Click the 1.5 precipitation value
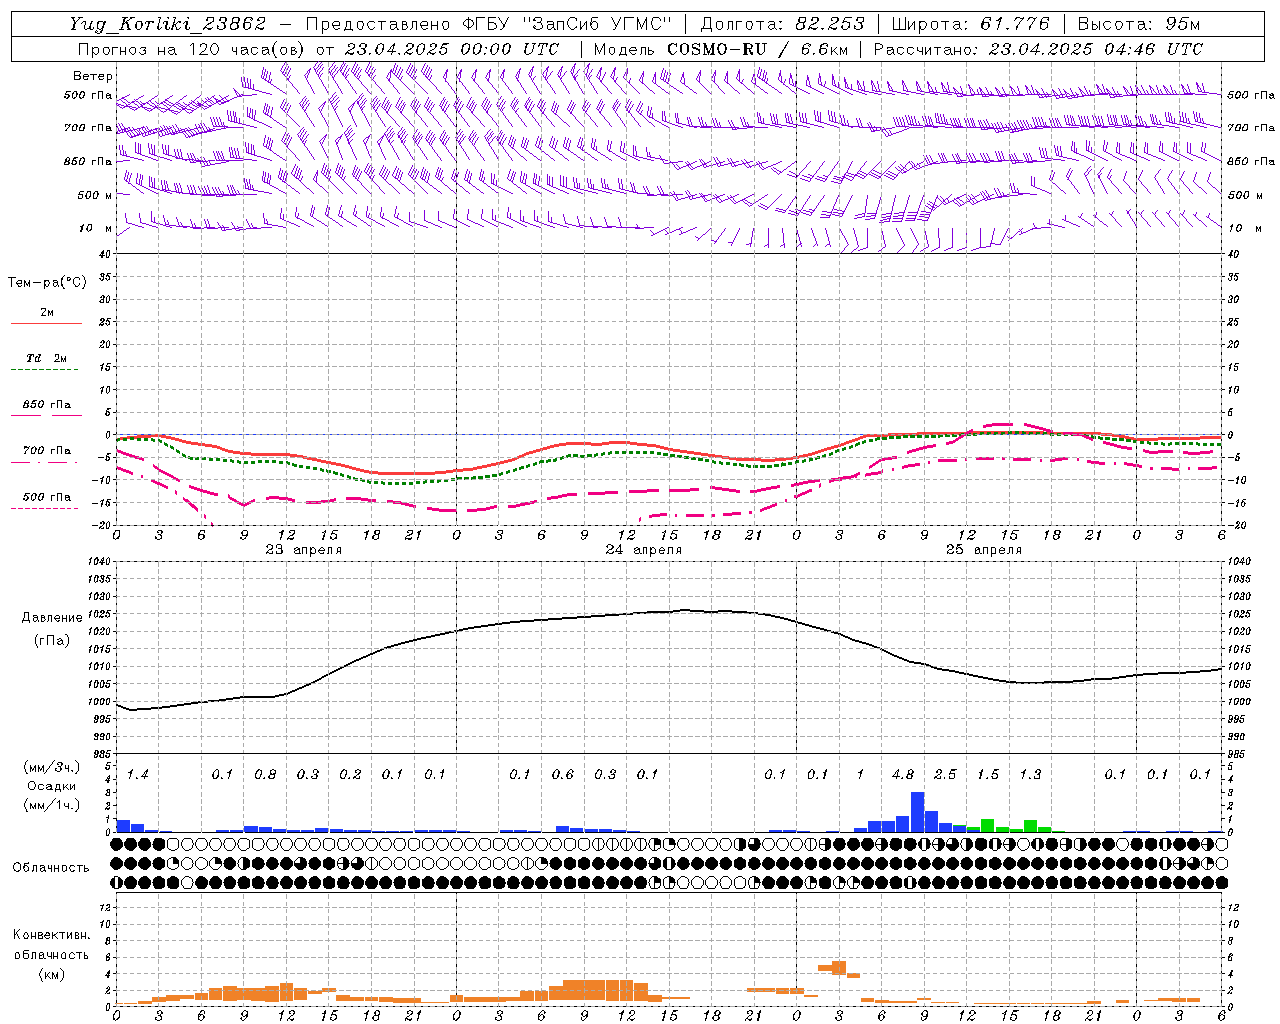Image resolution: width=1280 pixels, height=1024 pixels. (x=988, y=775)
